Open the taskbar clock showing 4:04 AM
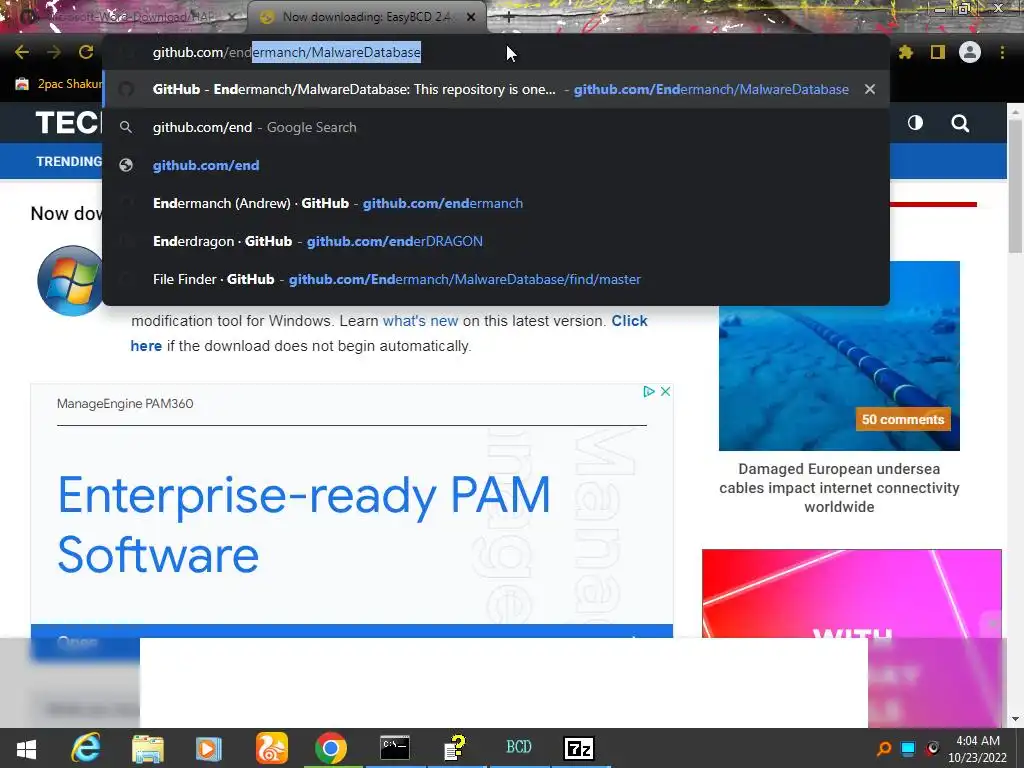The width and height of the screenshot is (1024, 768). tap(978, 749)
